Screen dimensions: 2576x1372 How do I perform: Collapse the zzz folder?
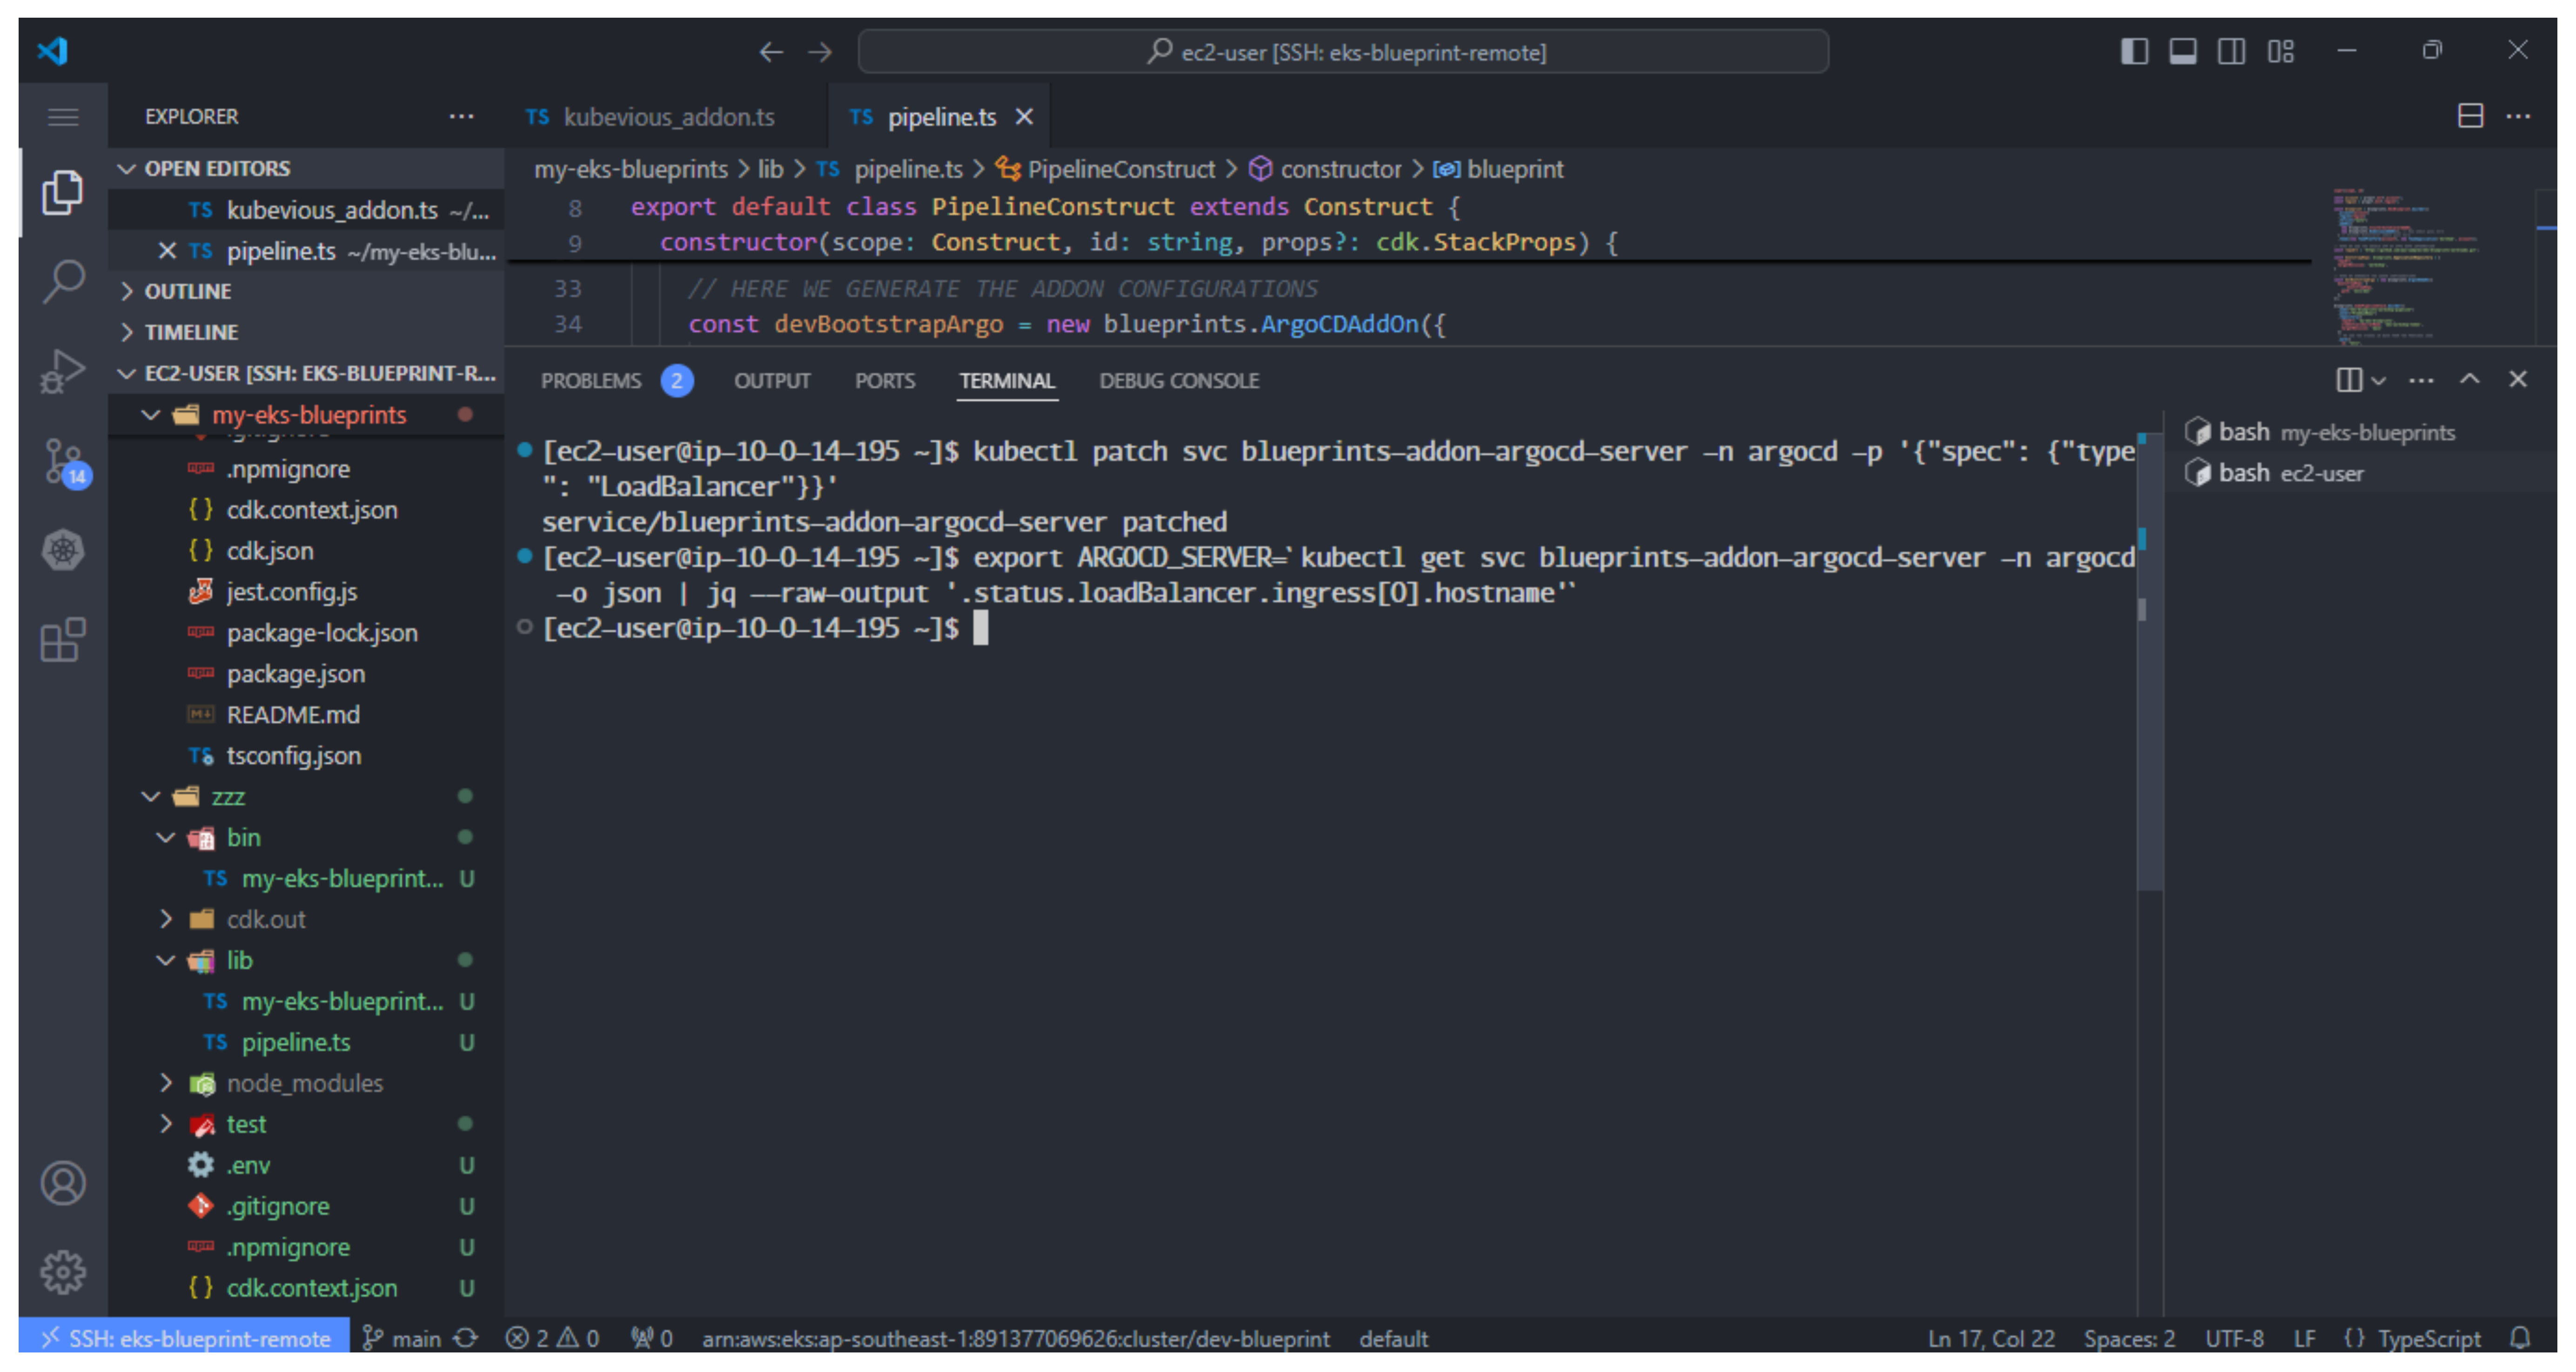151,797
